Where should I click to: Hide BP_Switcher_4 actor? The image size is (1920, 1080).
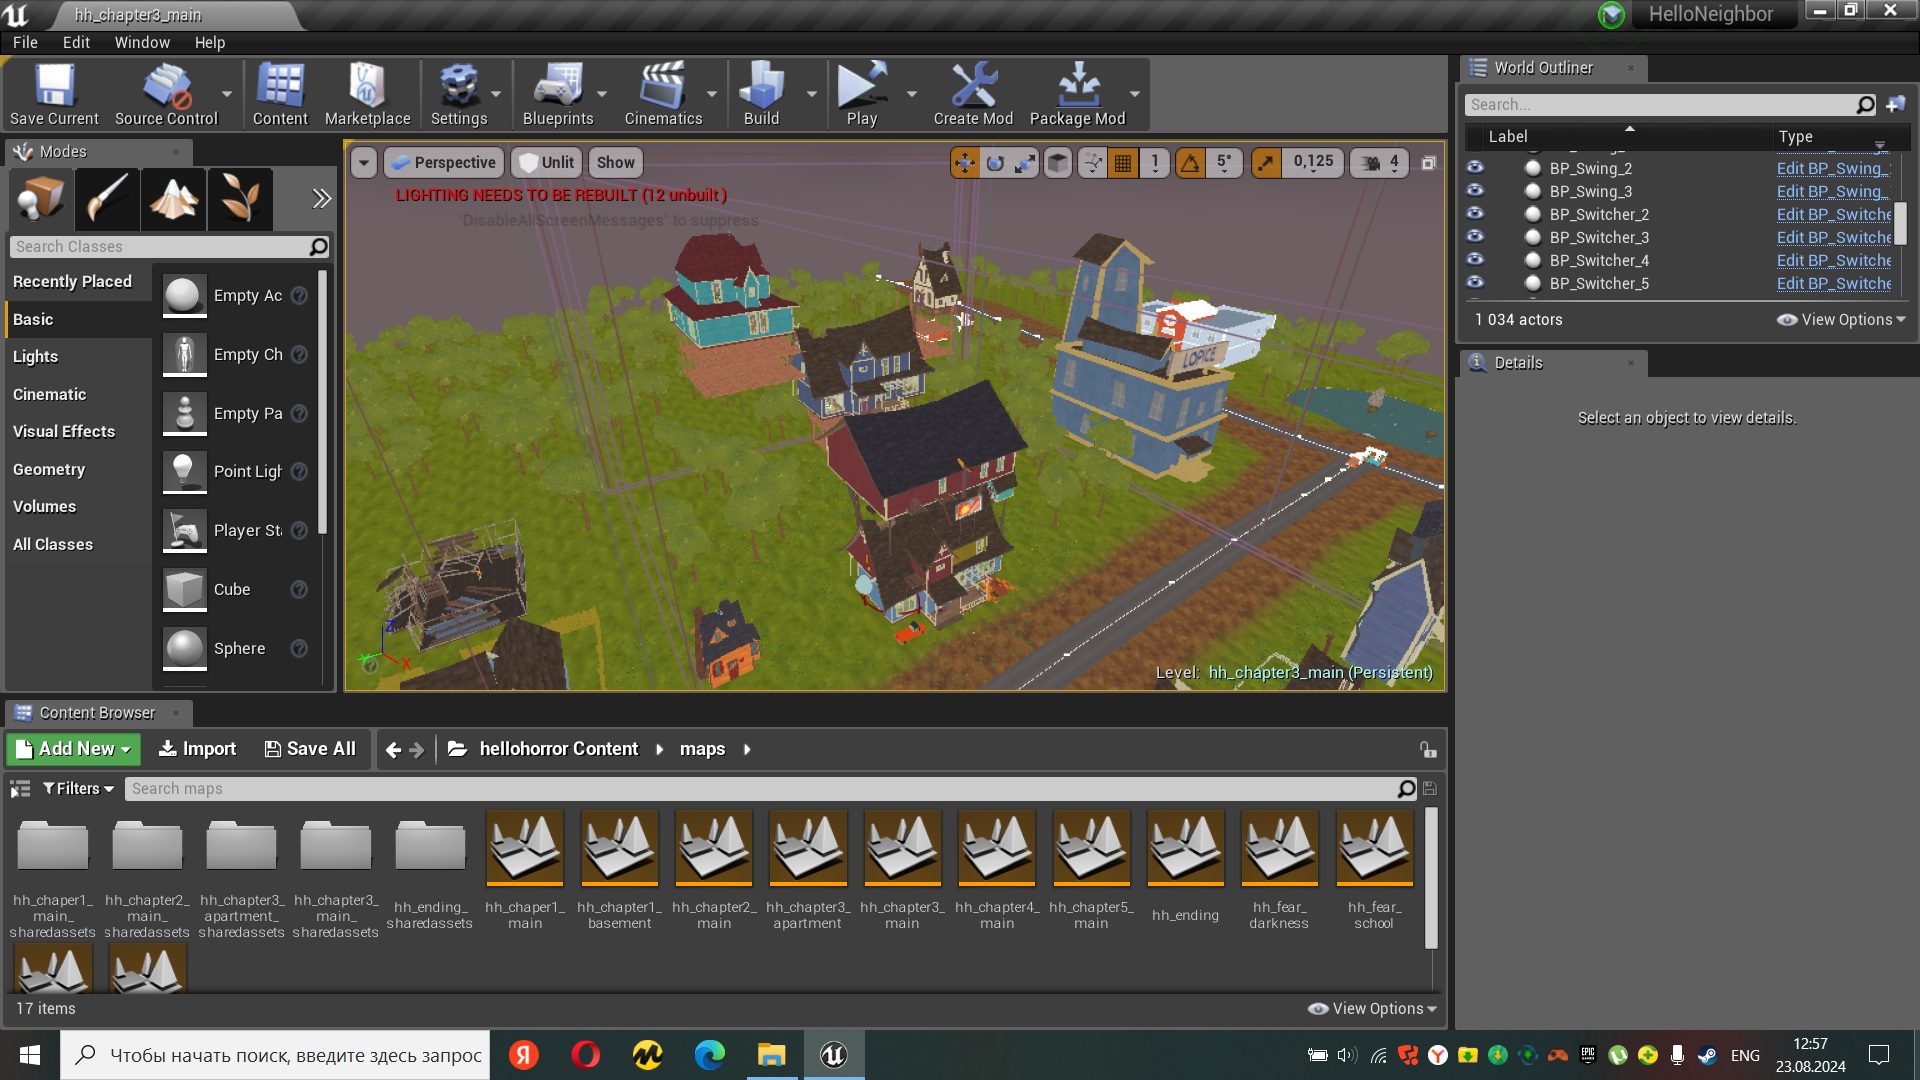click(x=1475, y=260)
